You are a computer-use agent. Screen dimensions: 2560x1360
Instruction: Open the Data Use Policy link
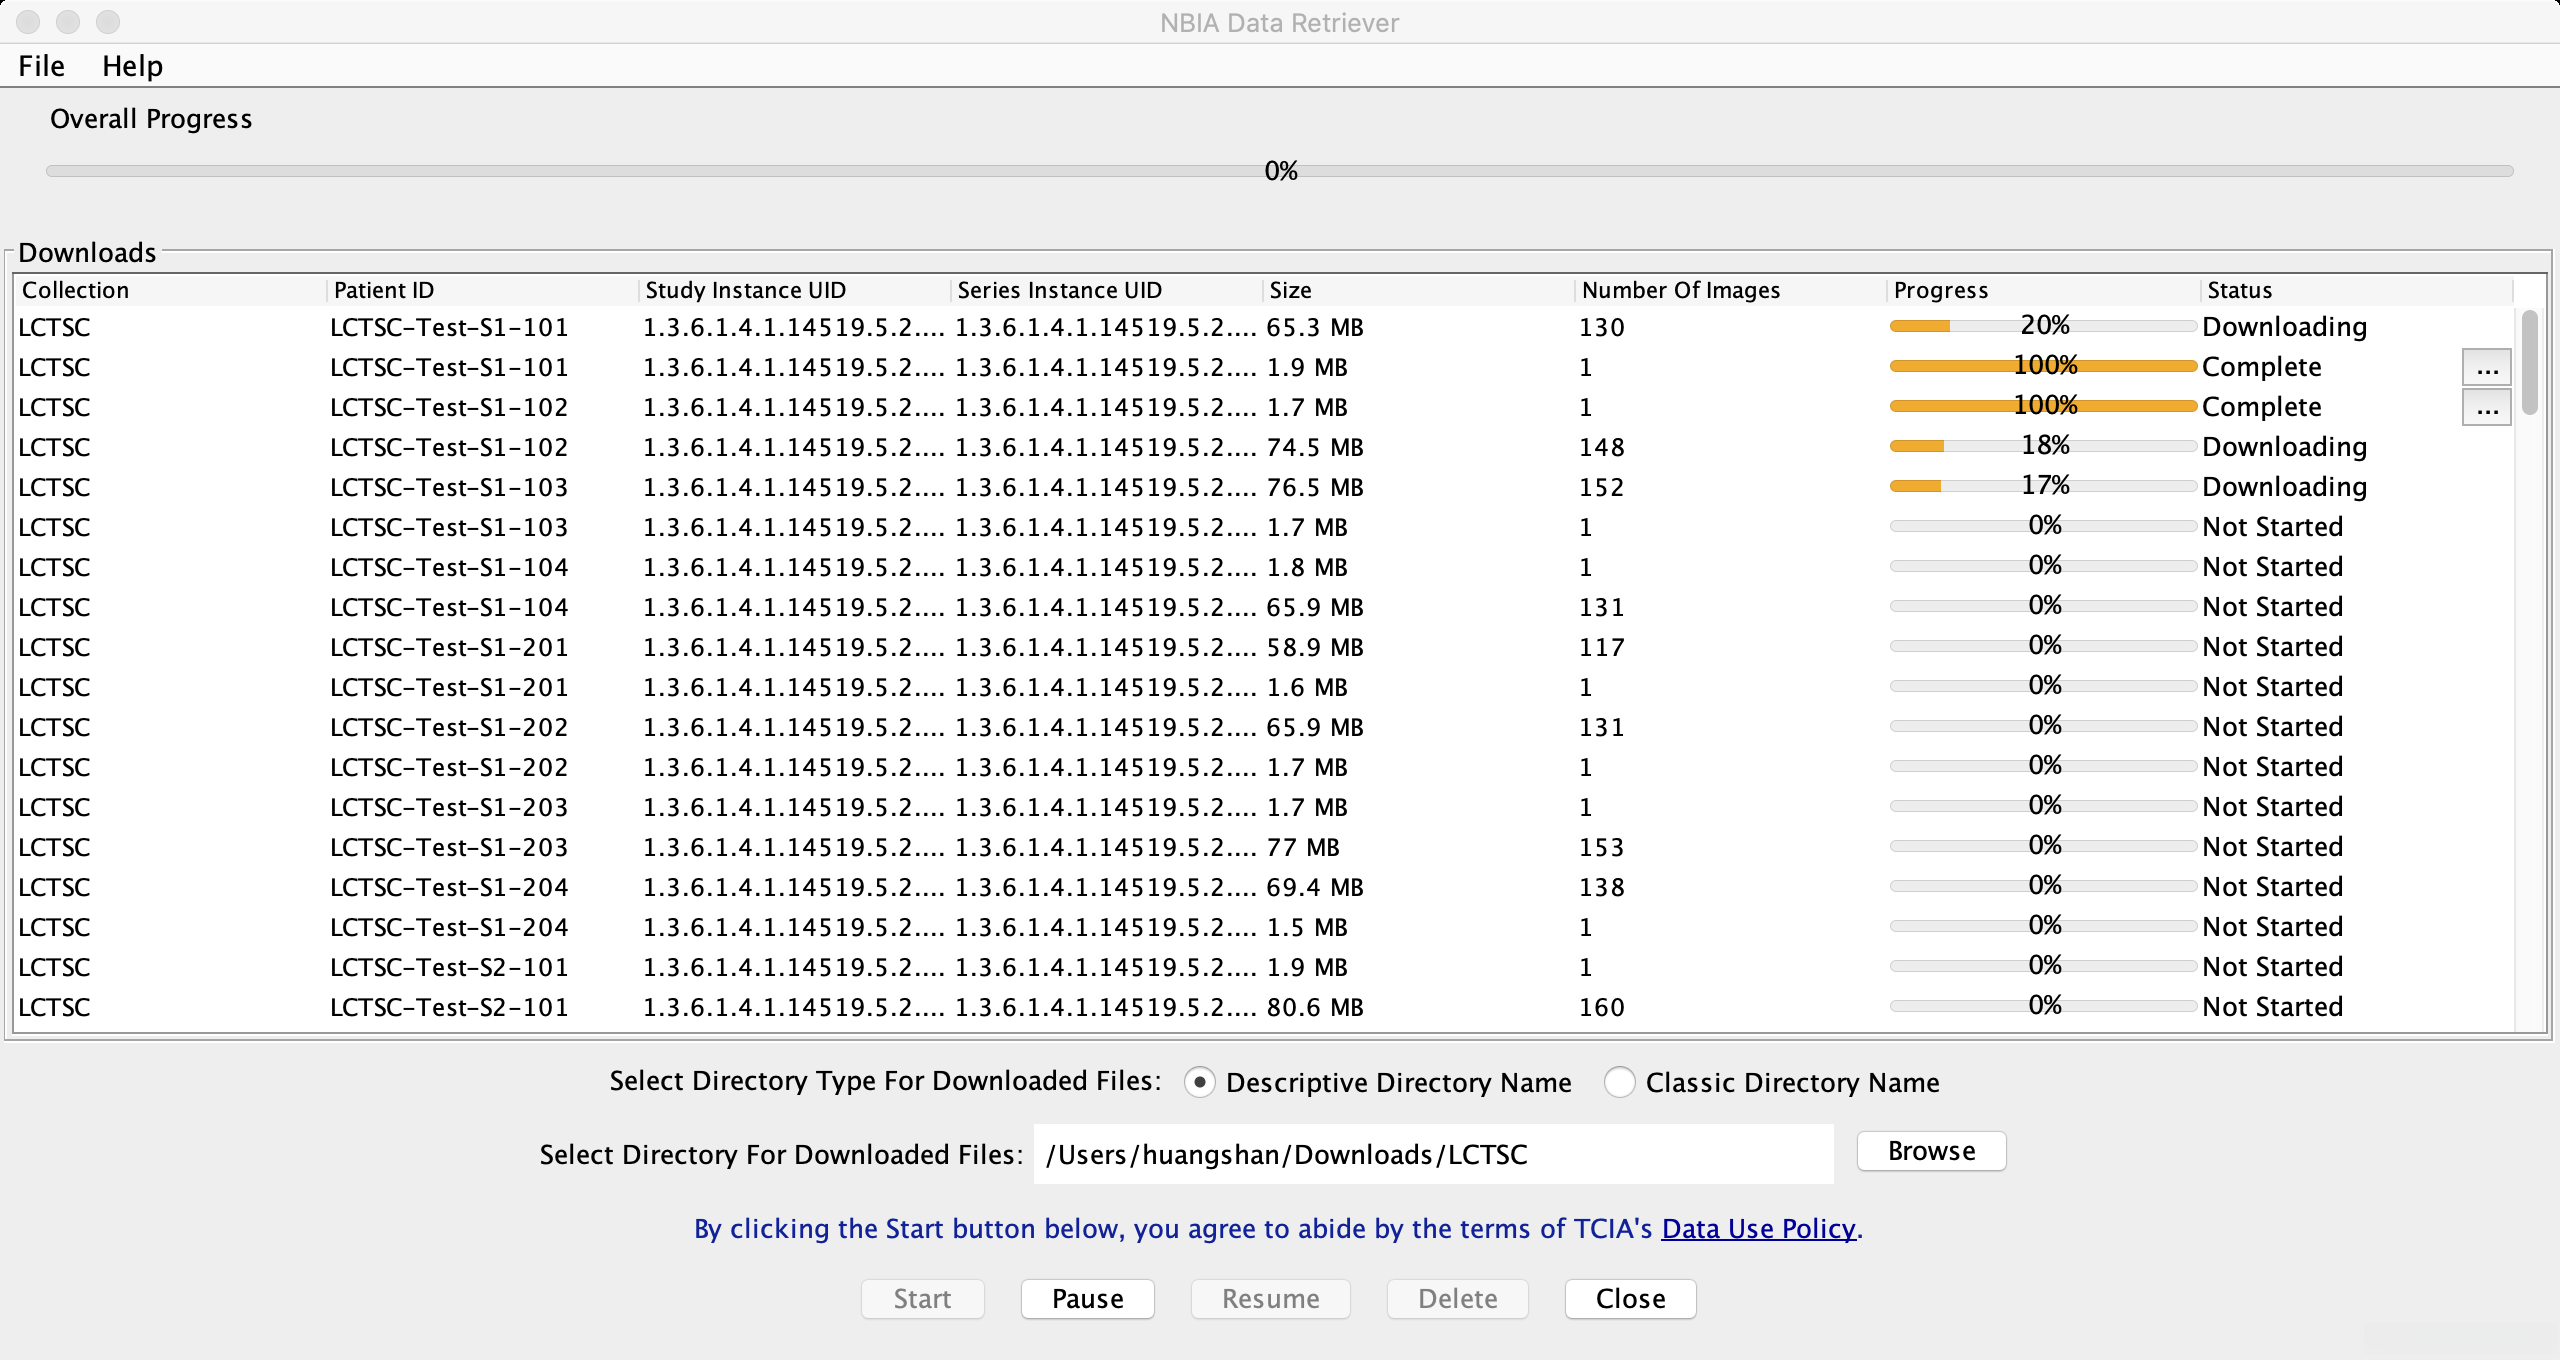(1757, 1228)
